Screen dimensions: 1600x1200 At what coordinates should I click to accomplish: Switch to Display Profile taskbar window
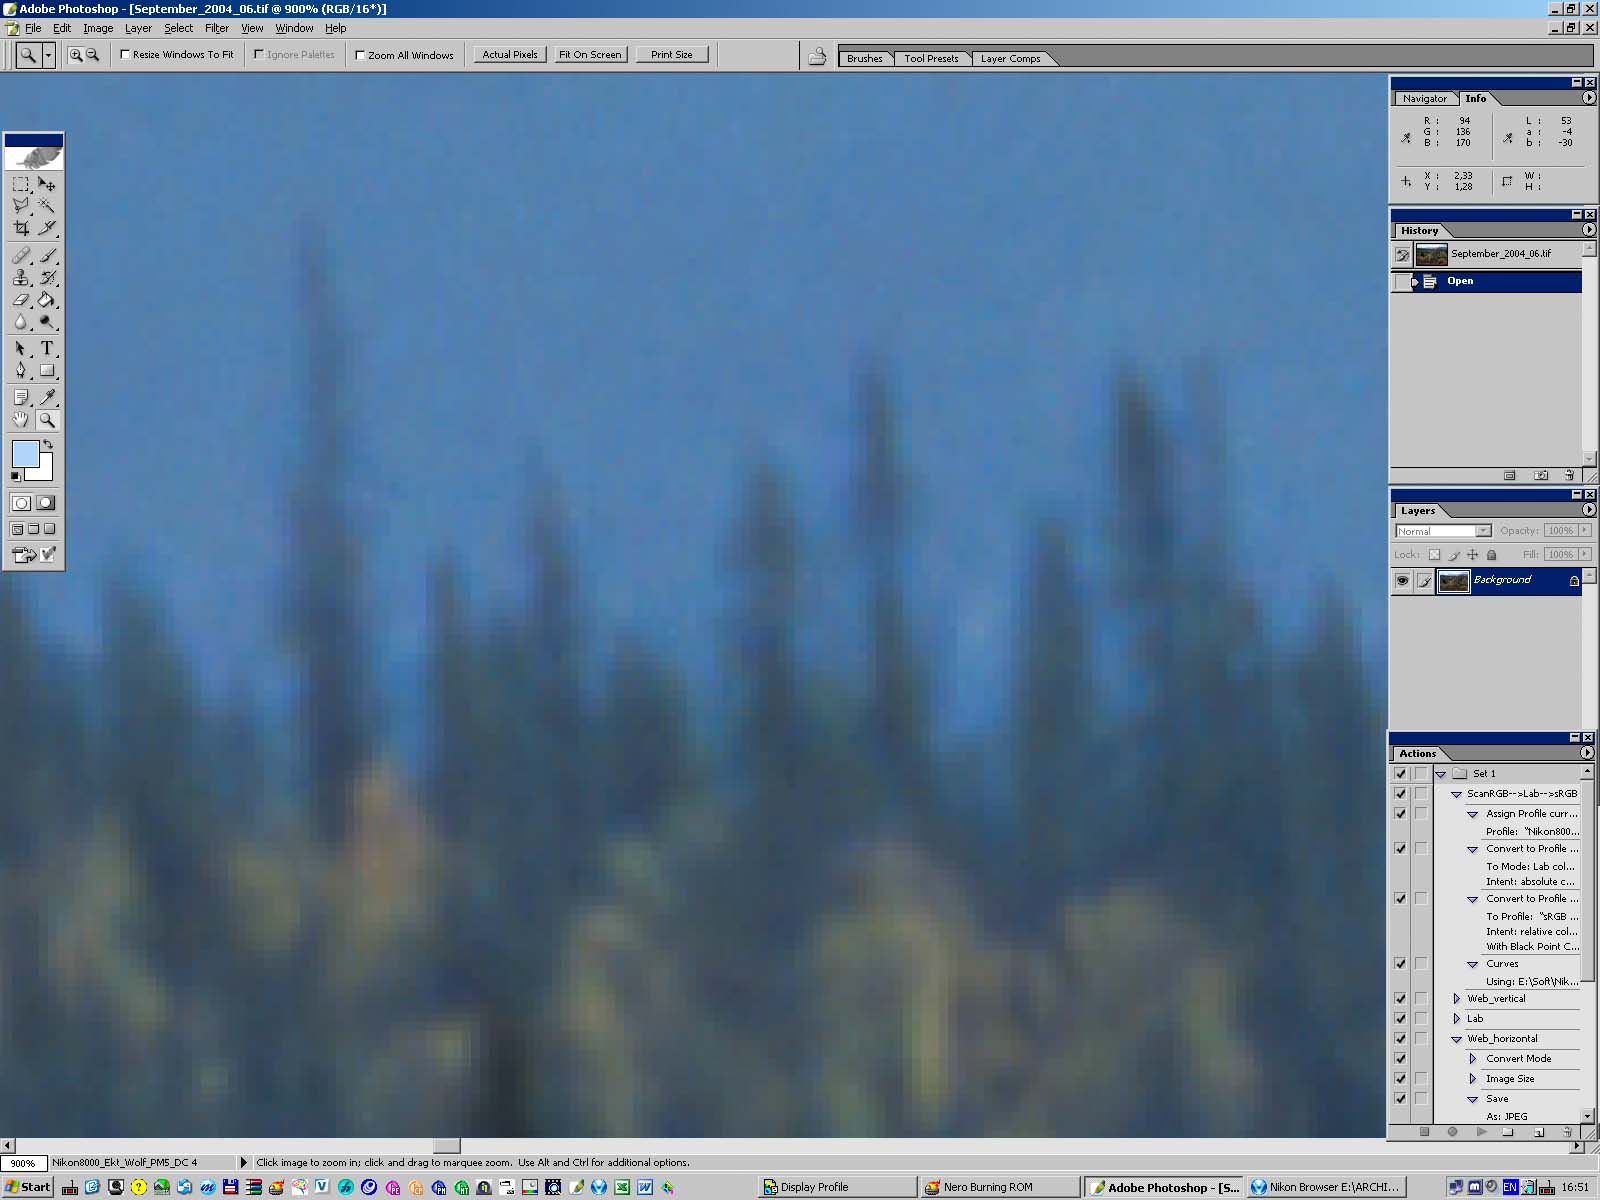click(837, 1187)
